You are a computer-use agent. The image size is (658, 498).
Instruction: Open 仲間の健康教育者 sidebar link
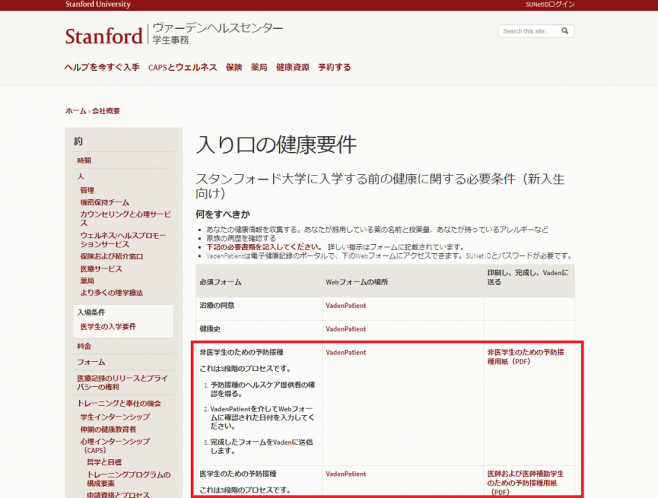click(108, 429)
